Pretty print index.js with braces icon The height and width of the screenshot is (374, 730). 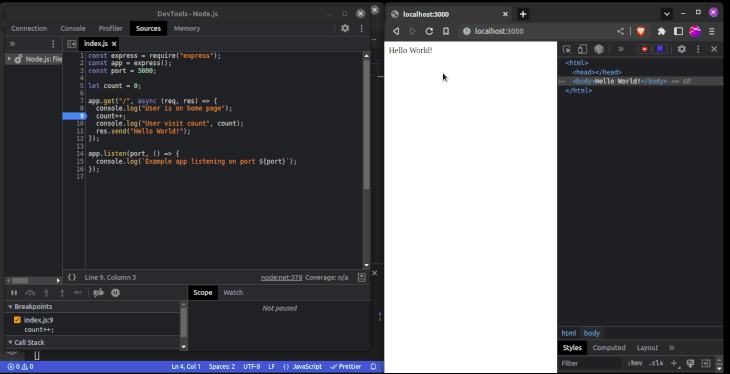pos(72,277)
